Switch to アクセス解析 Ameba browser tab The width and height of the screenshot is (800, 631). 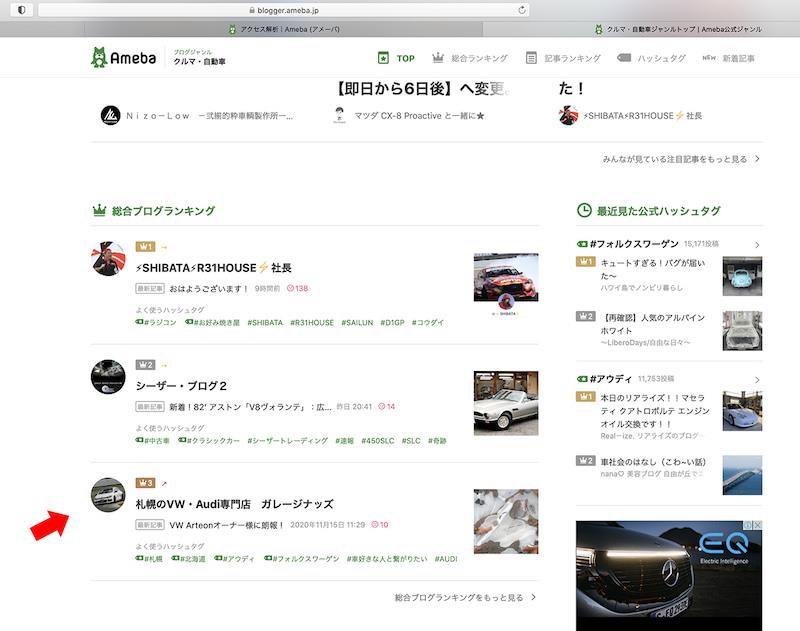coord(284,29)
